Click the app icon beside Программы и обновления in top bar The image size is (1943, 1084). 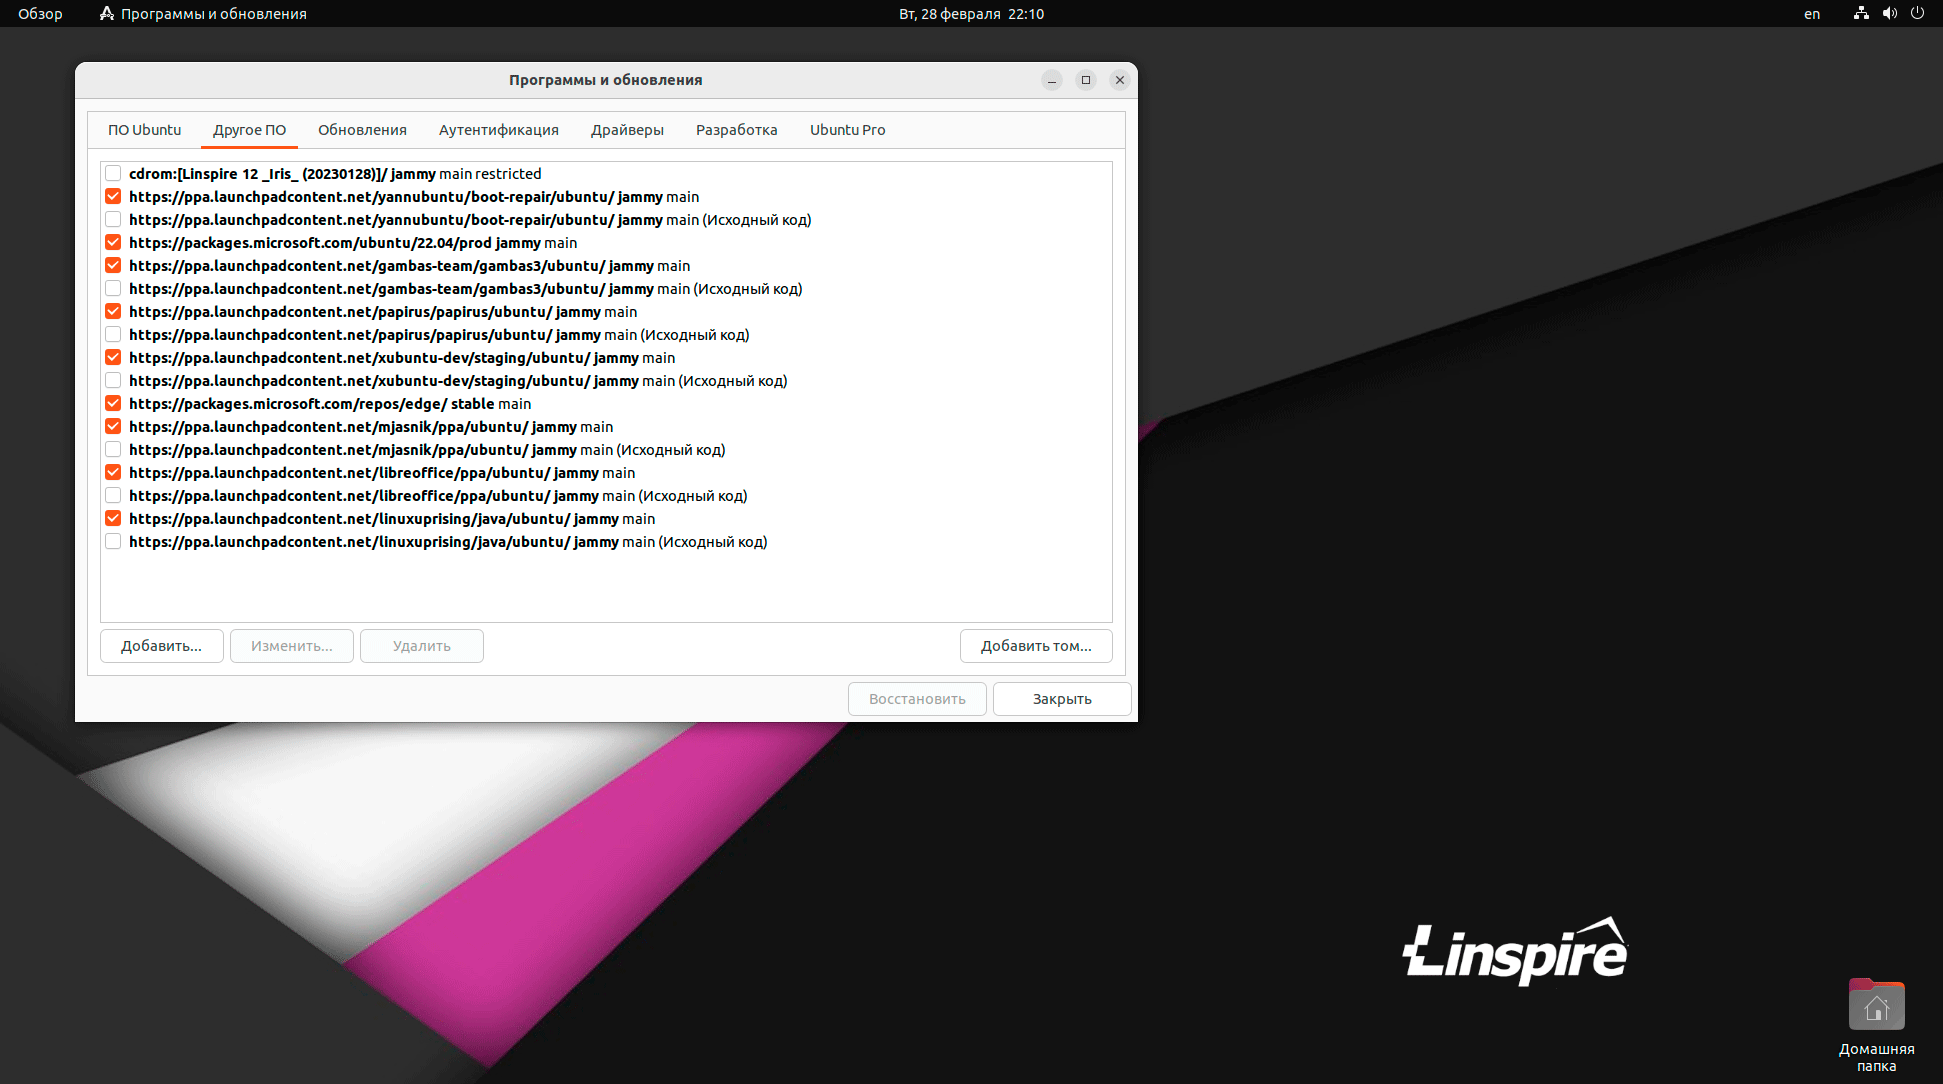(x=107, y=13)
